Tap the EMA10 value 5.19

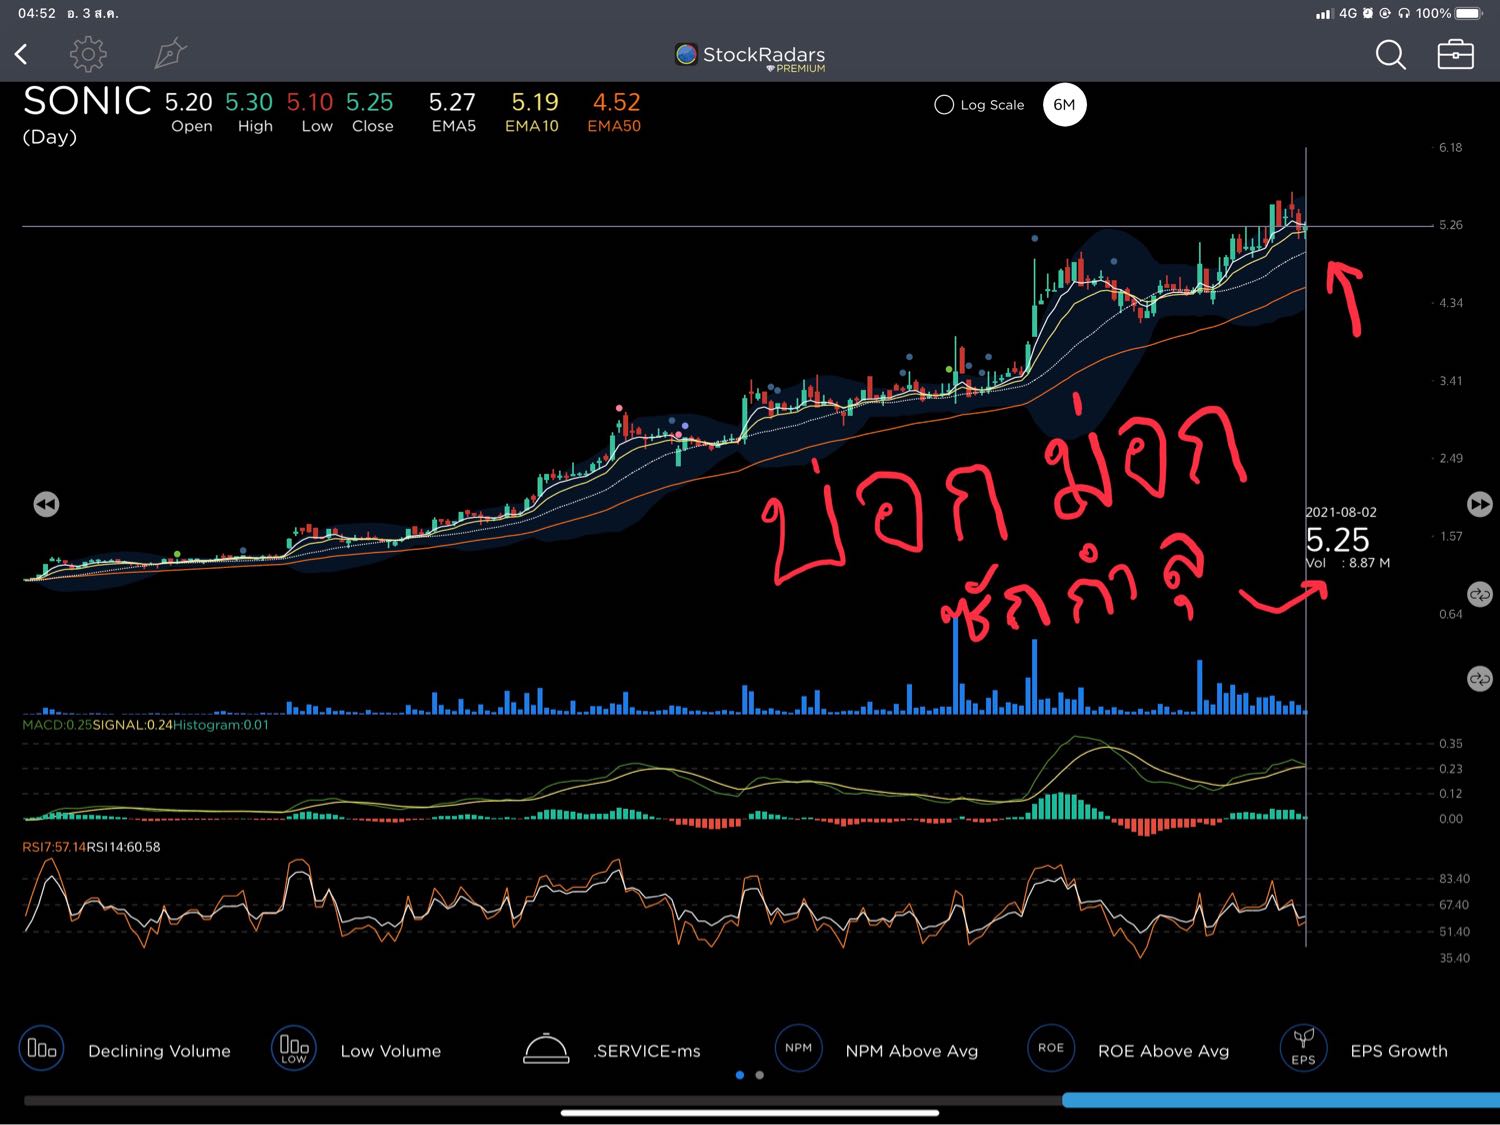[x=535, y=102]
